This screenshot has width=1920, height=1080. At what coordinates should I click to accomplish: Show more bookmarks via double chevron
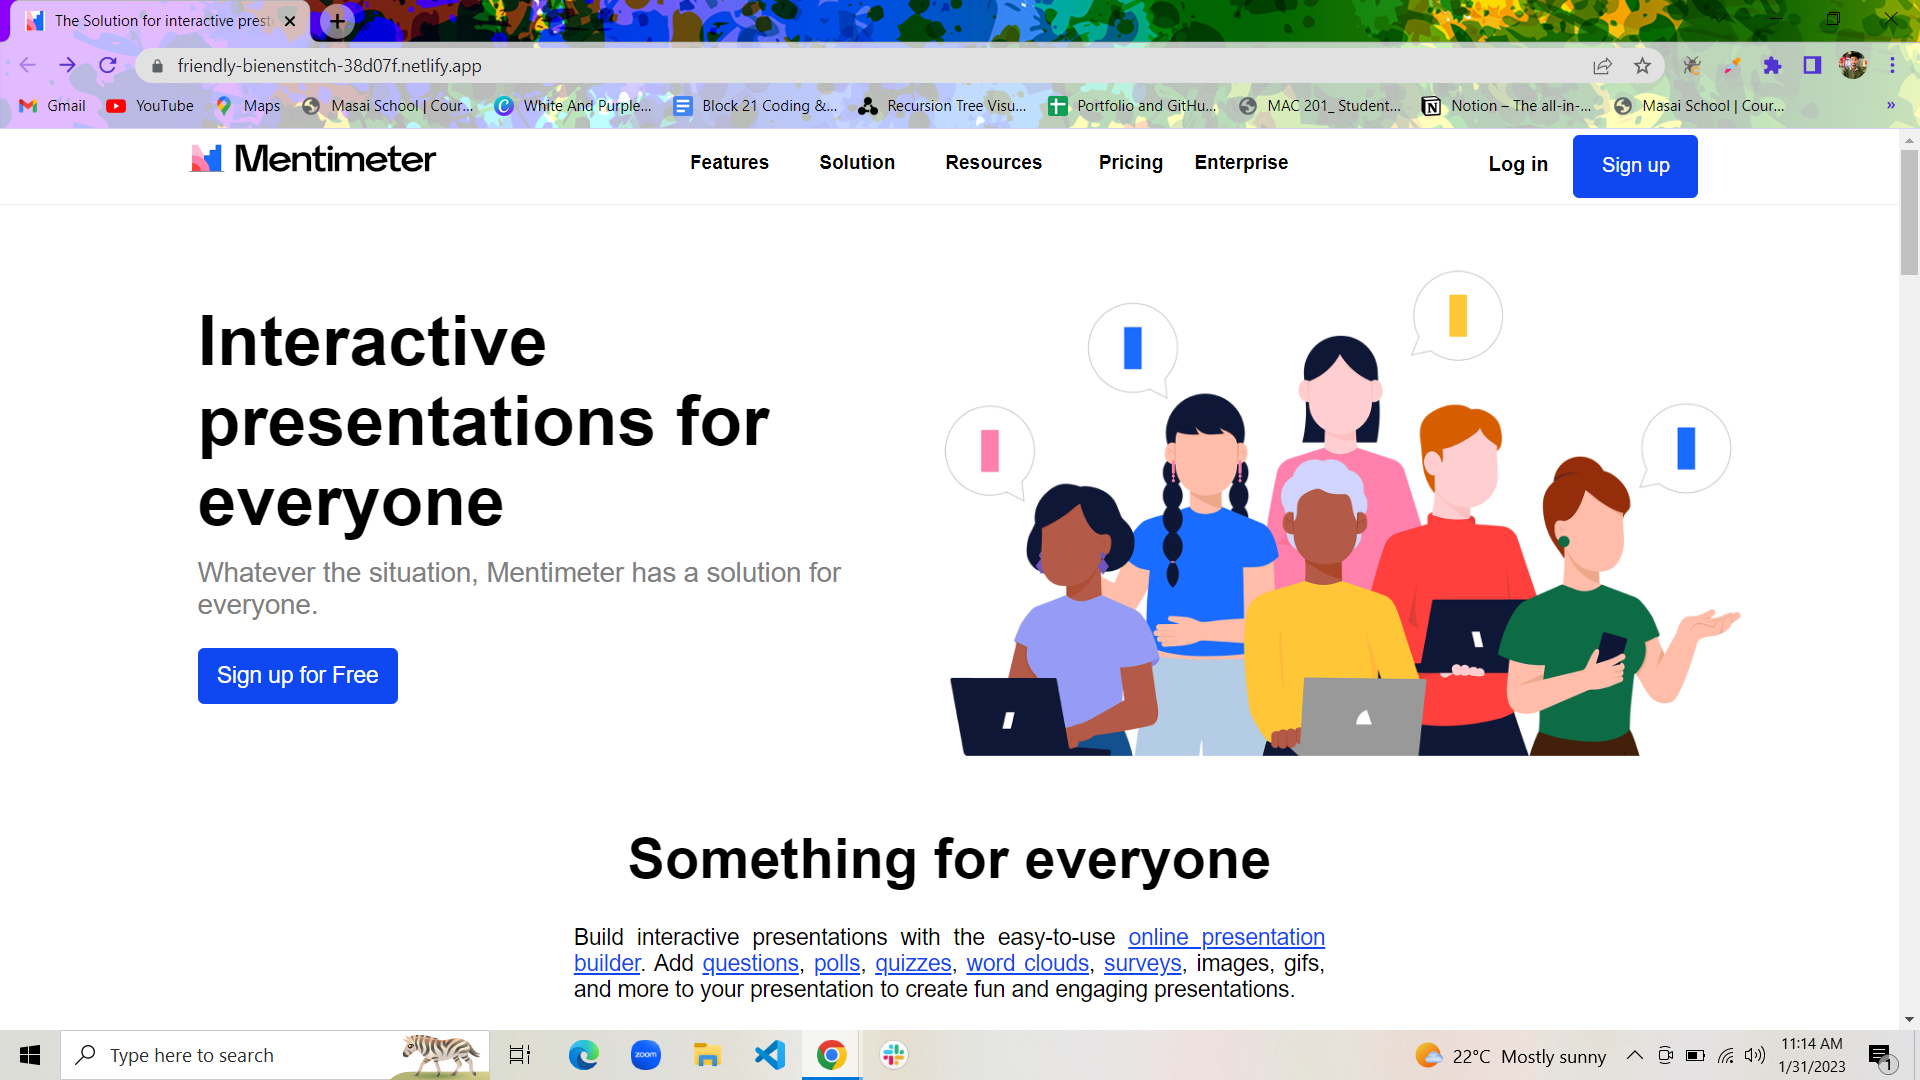(x=1890, y=106)
